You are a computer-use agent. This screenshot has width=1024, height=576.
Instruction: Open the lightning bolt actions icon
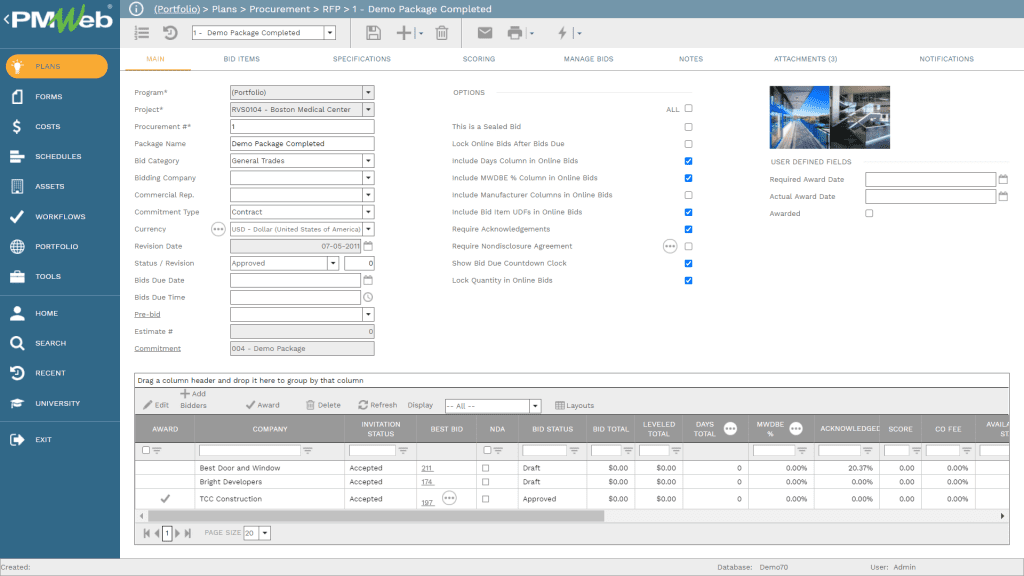click(562, 33)
